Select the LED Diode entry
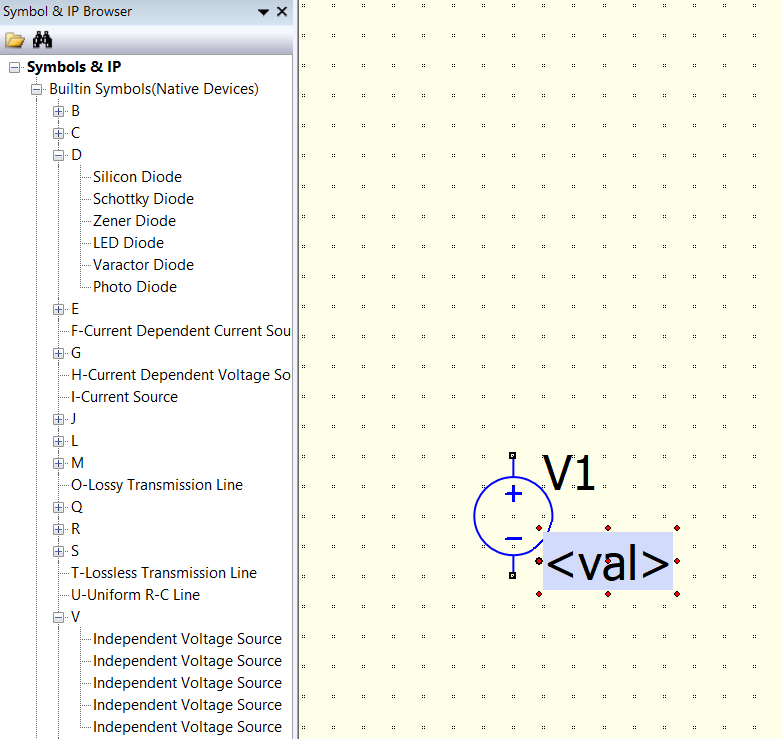 [x=128, y=243]
